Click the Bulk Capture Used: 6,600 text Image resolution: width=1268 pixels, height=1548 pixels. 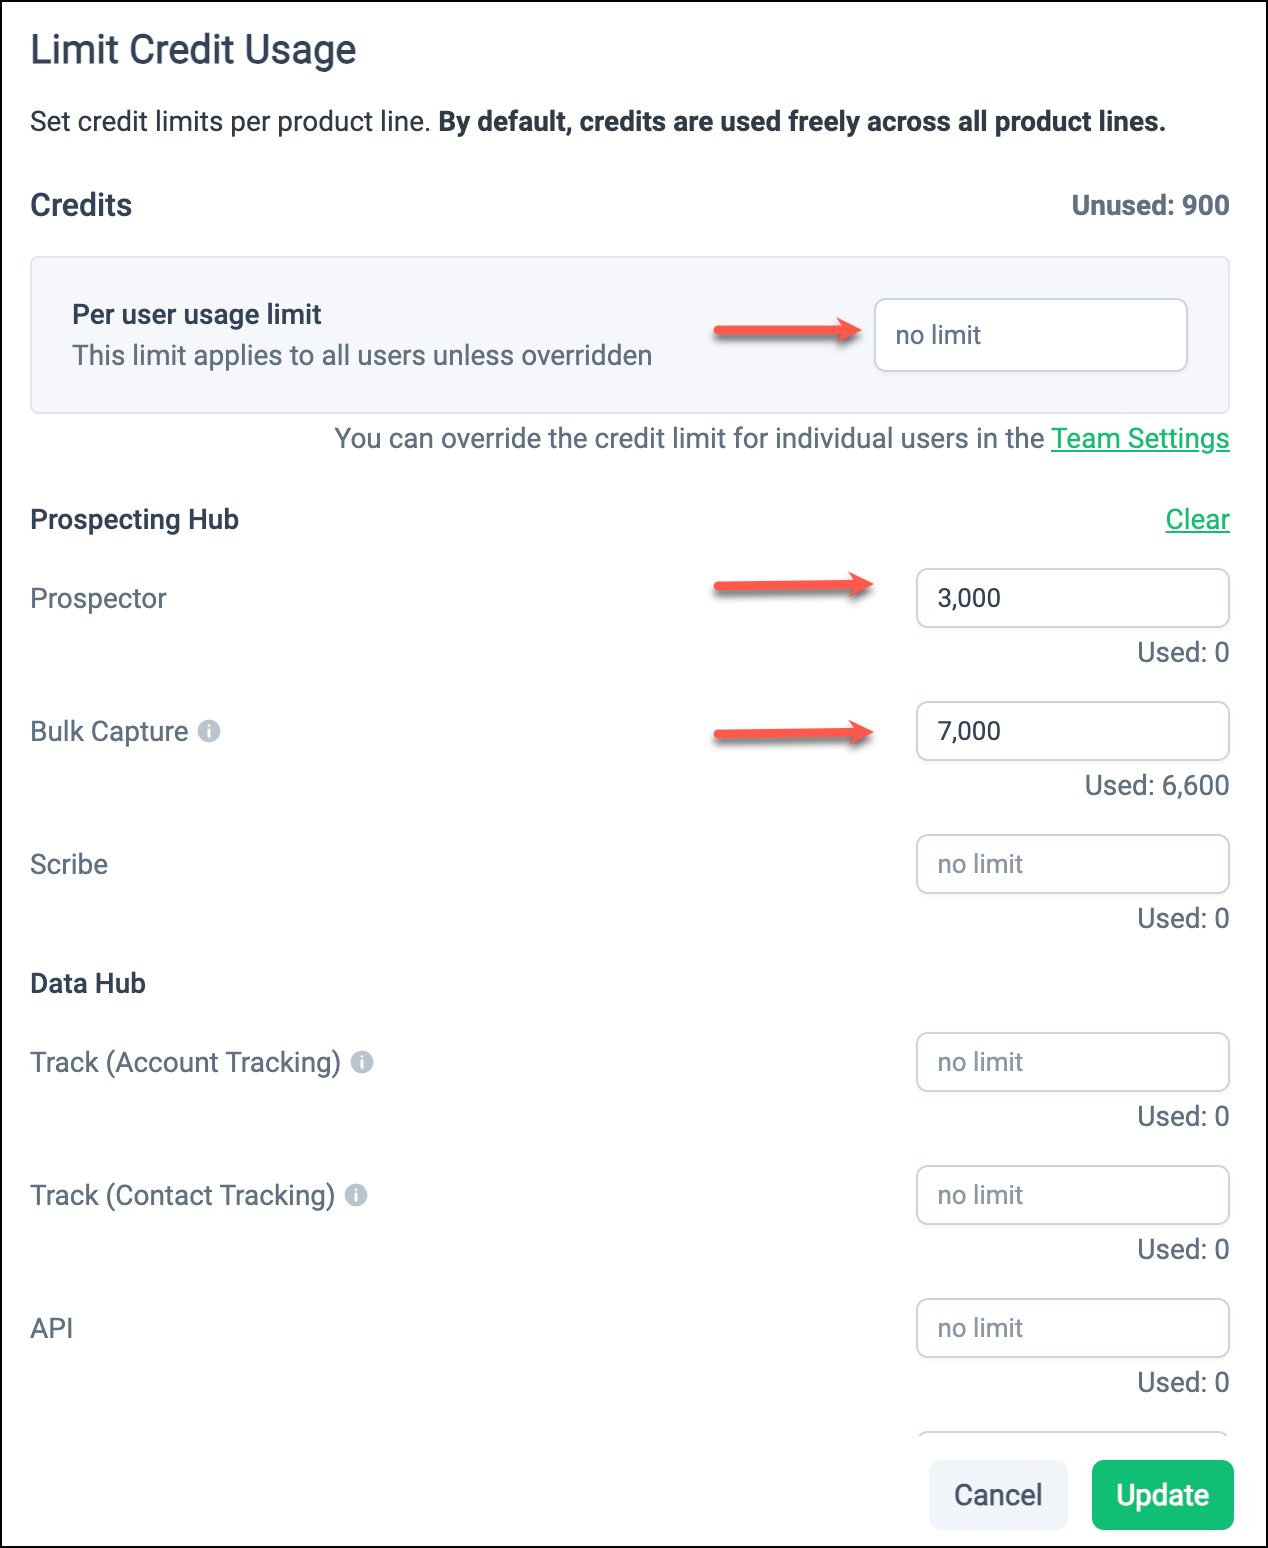[1156, 785]
